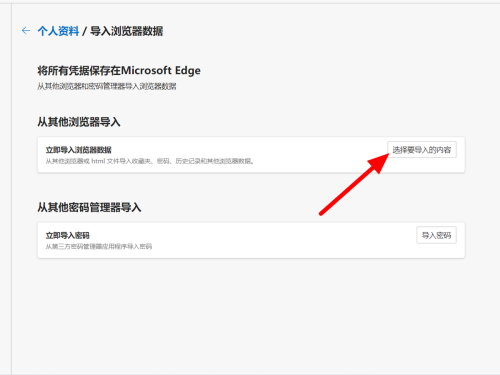Click the 将所有凭据保存在Microsoft Edge heading
This screenshot has width=500, height=375.
click(x=119, y=70)
